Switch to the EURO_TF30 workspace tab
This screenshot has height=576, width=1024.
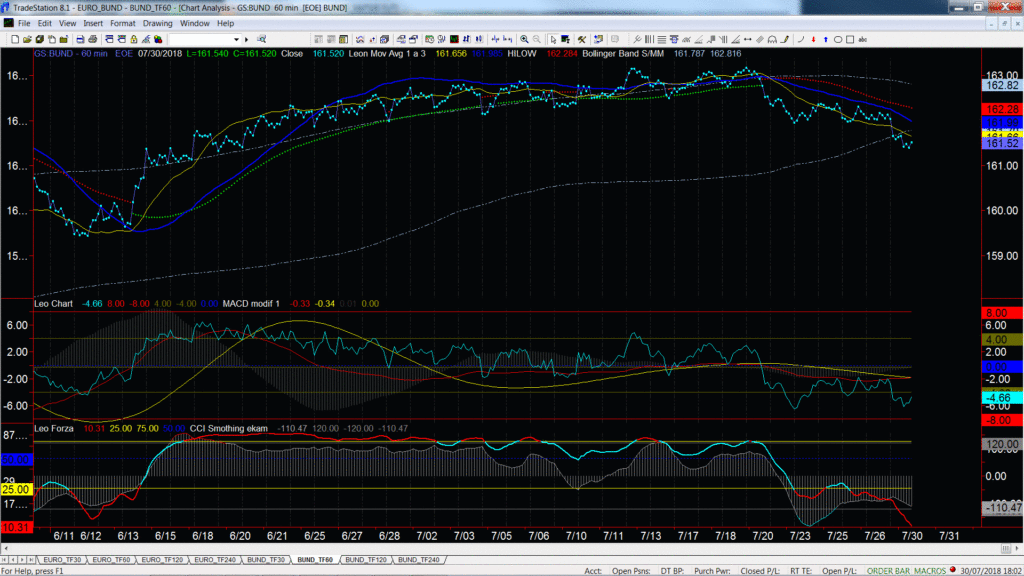coord(63,560)
